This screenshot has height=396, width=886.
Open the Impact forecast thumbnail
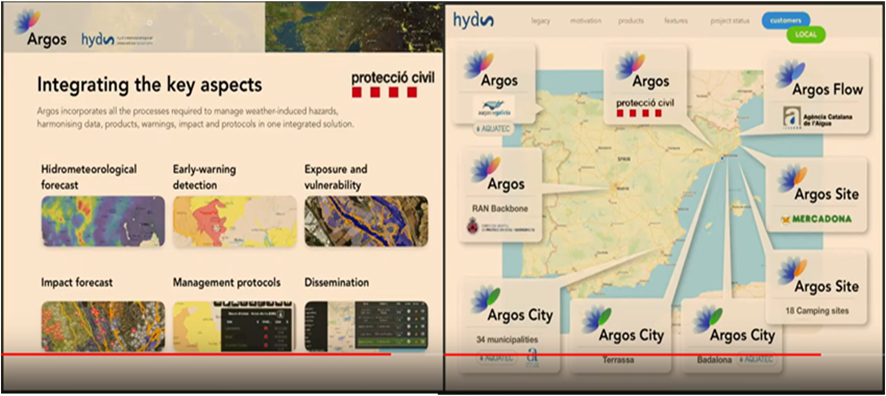click(x=103, y=327)
